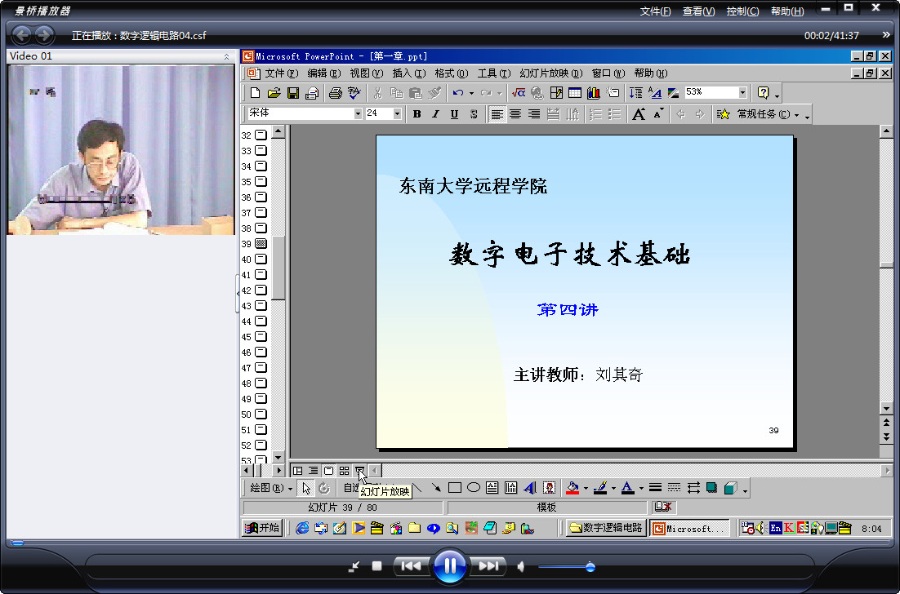The height and width of the screenshot is (594, 900).
Task: Toggle text shadow in PowerPoint
Action: tap(474, 114)
